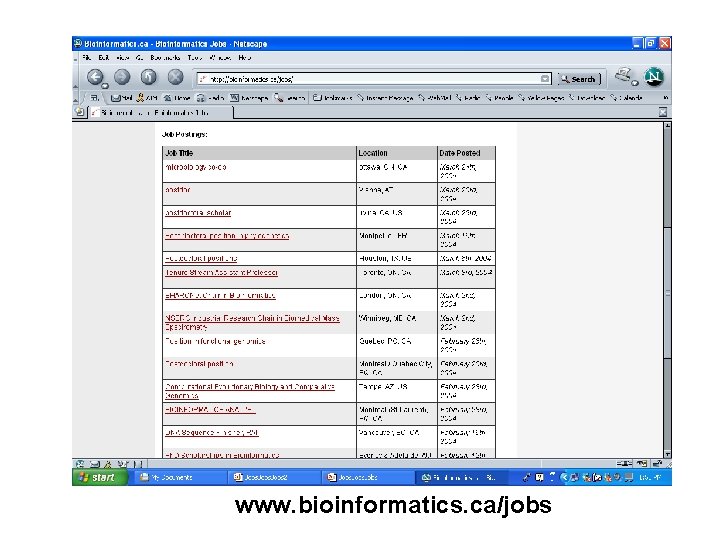The height and width of the screenshot is (540, 720).
Task: Open the Download bookmark link
Action: point(586,98)
